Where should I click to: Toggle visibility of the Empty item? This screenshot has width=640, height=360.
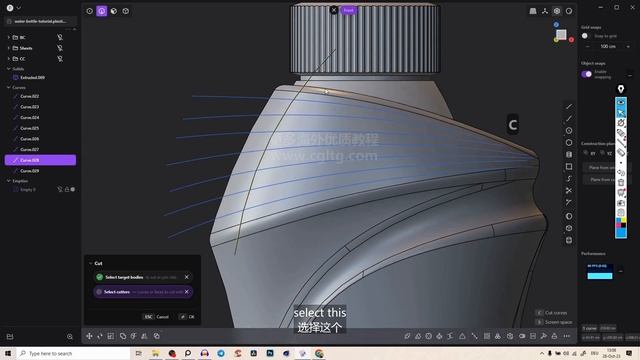(x=60, y=189)
